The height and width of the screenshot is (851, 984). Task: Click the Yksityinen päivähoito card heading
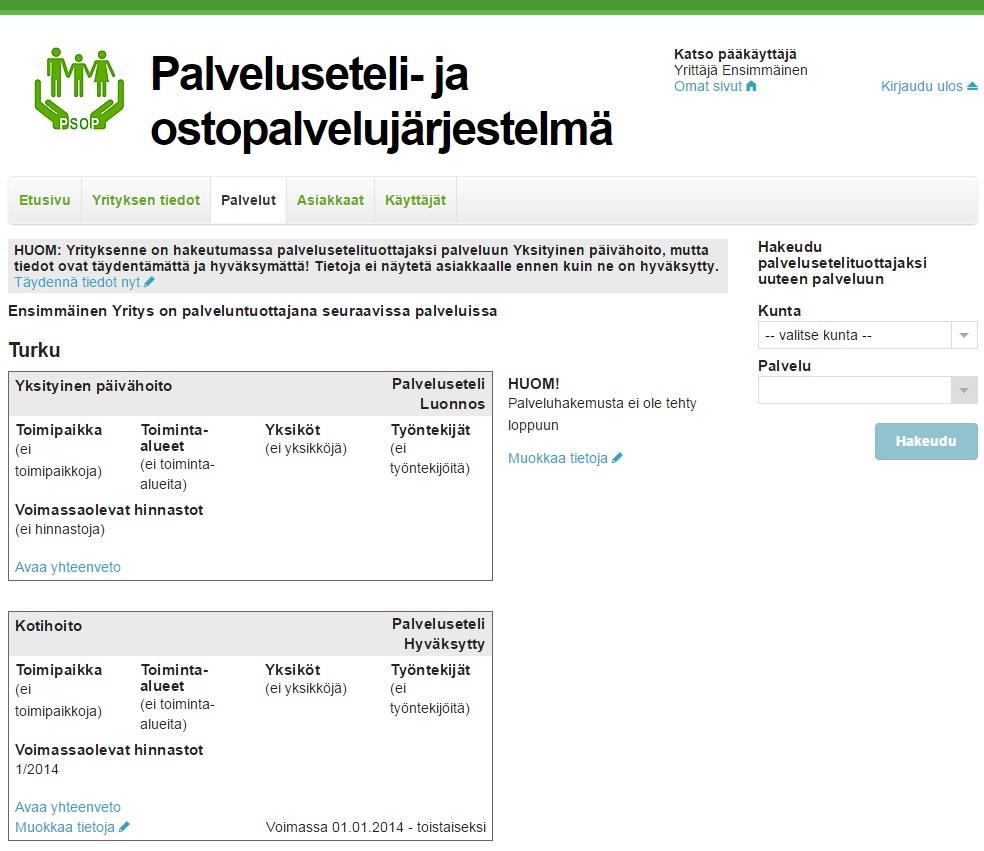(94, 386)
